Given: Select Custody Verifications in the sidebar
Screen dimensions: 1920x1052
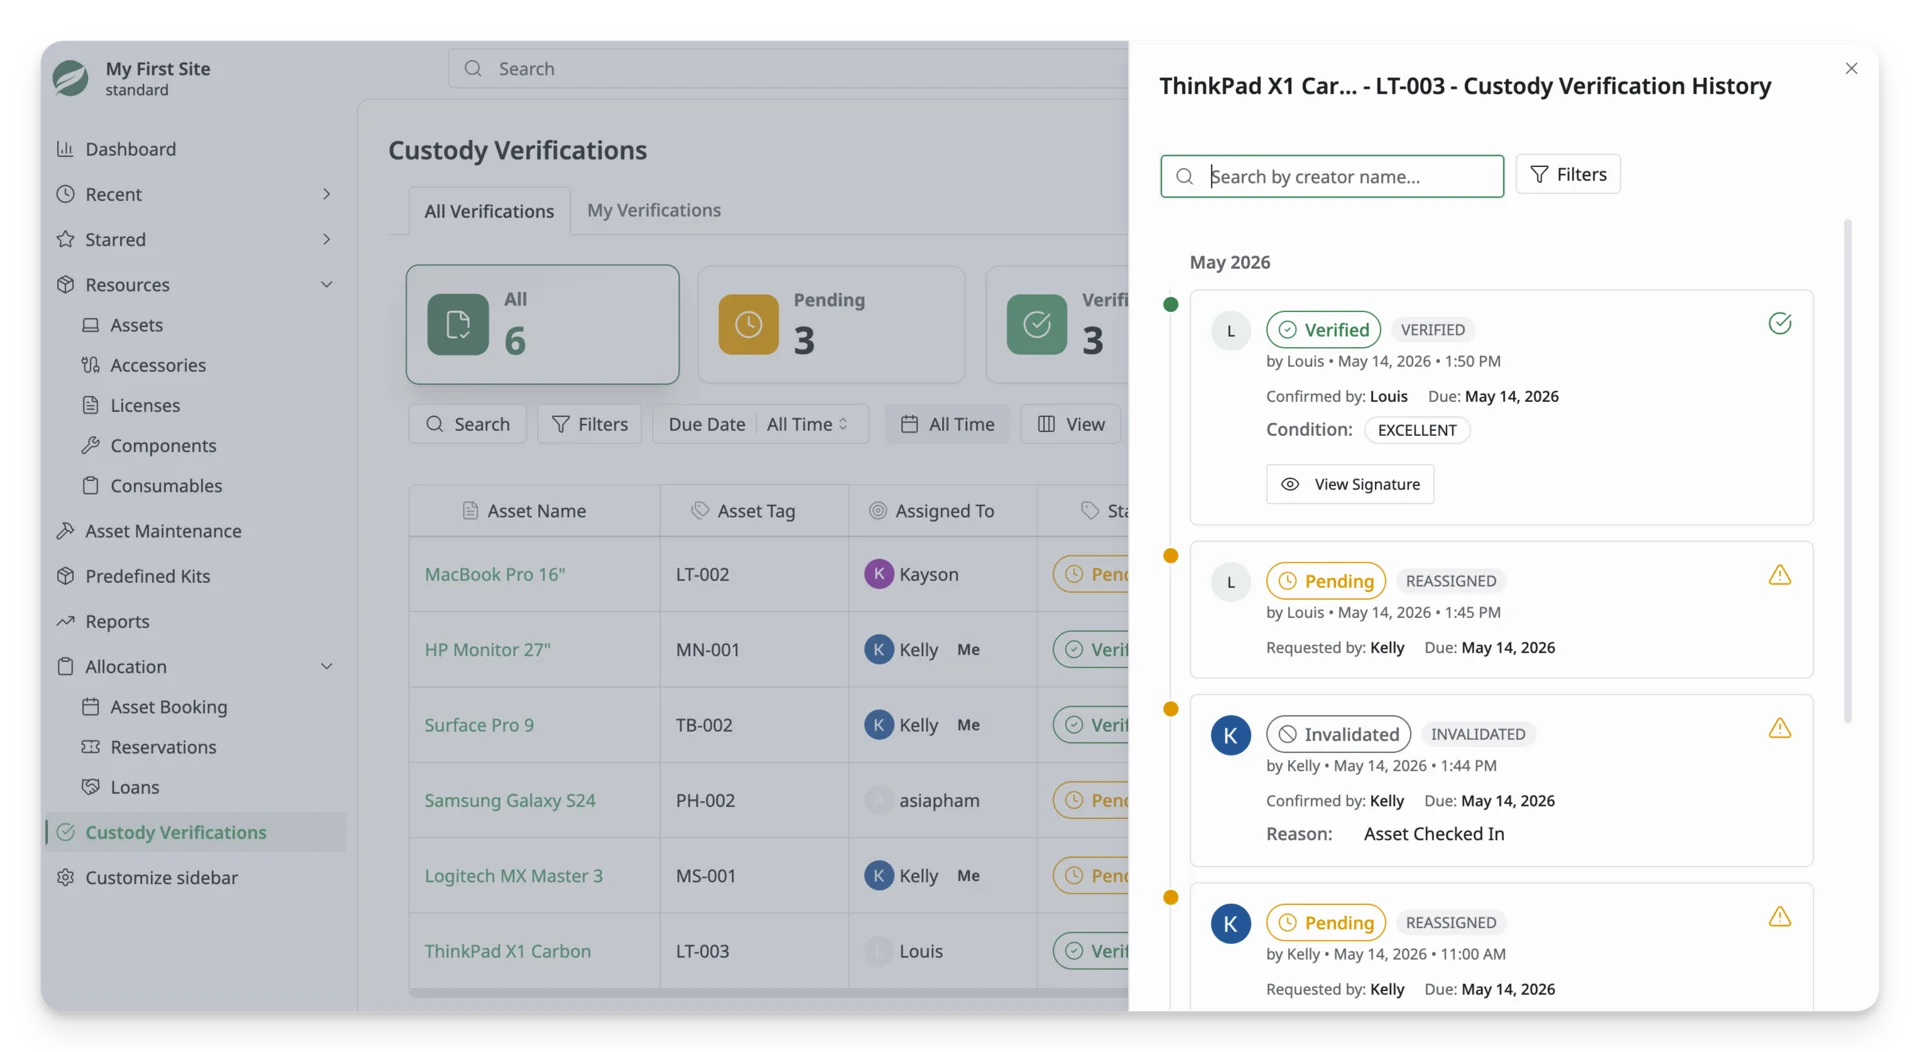Looking at the screenshot, I should [195, 832].
